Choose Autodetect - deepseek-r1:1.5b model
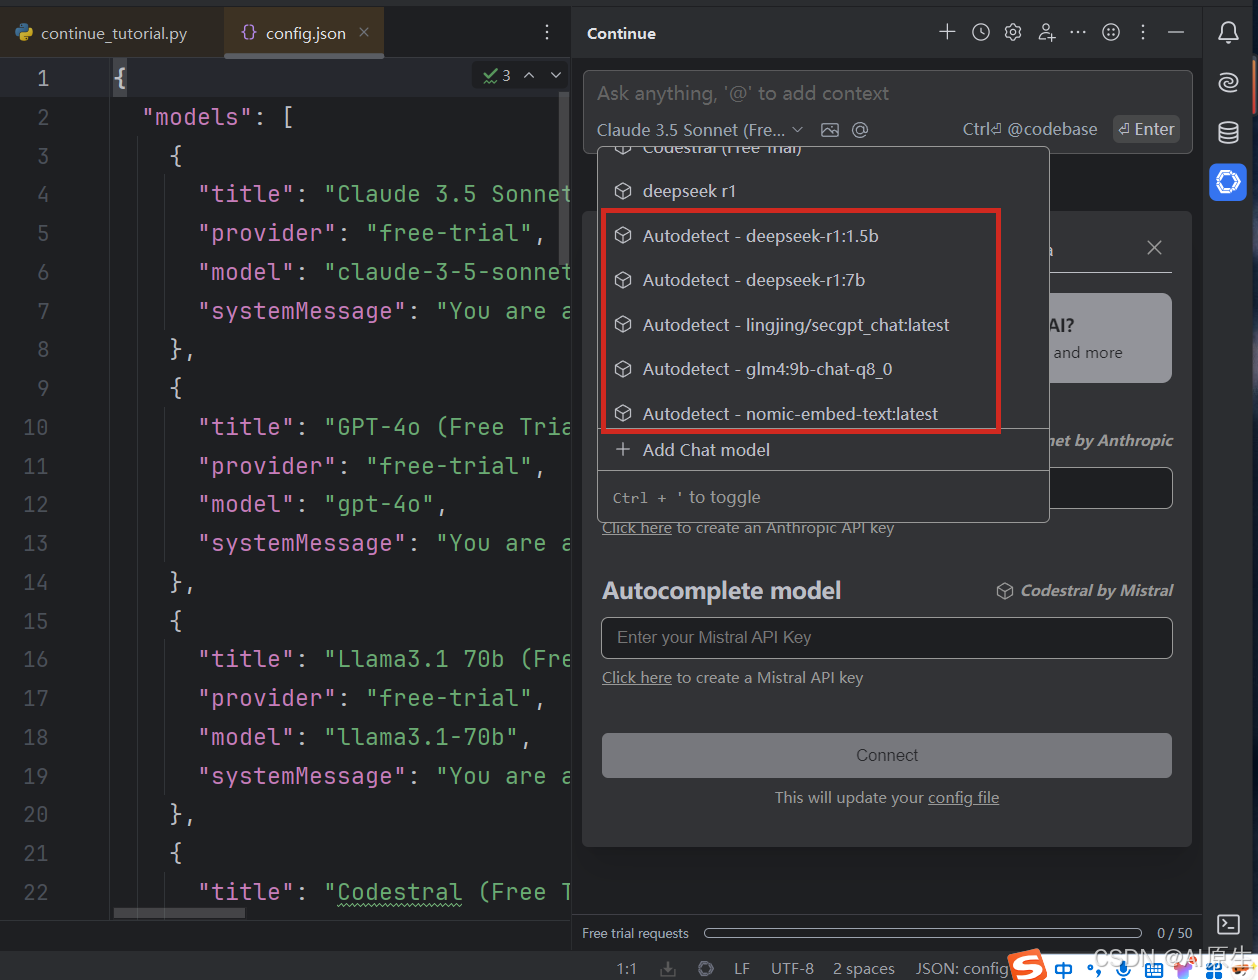1258x980 pixels. [x=823, y=236]
